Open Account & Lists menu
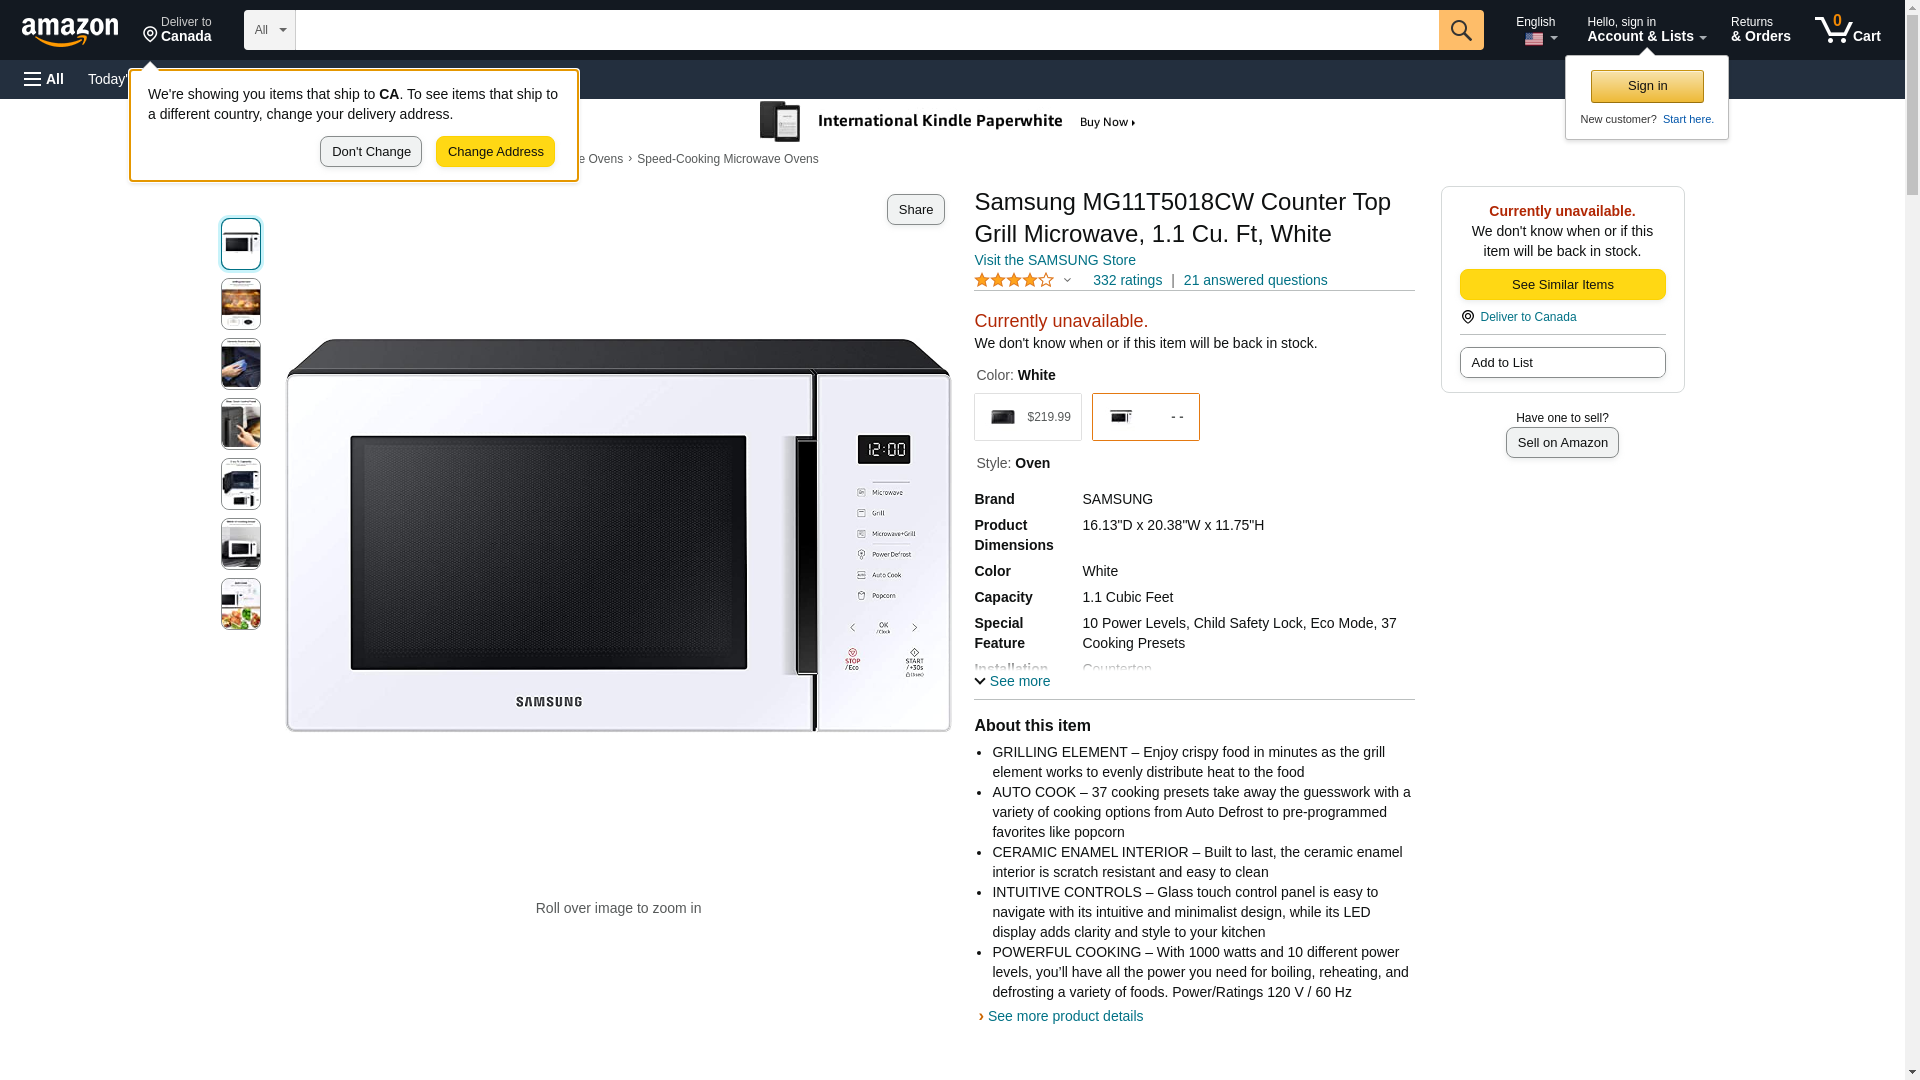This screenshot has width=1920, height=1080. (1646, 29)
